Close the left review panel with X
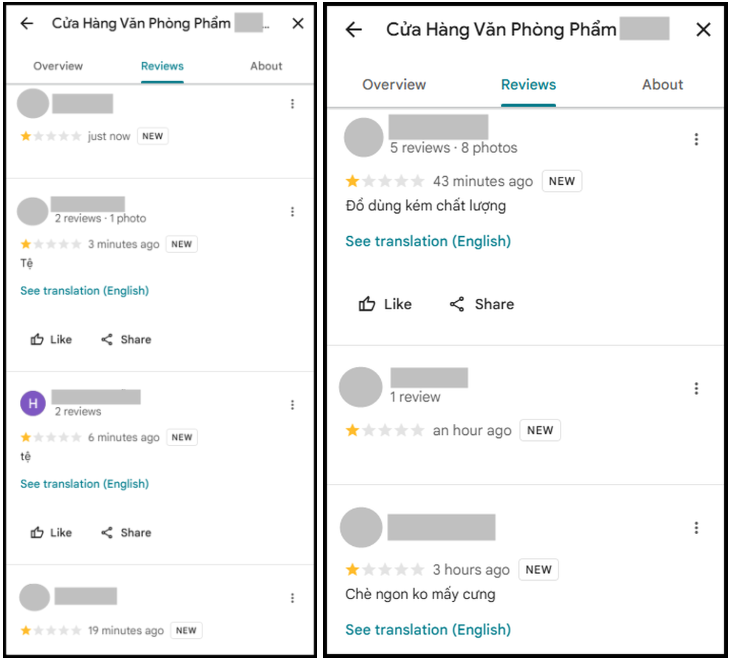The image size is (730, 661). point(298,23)
